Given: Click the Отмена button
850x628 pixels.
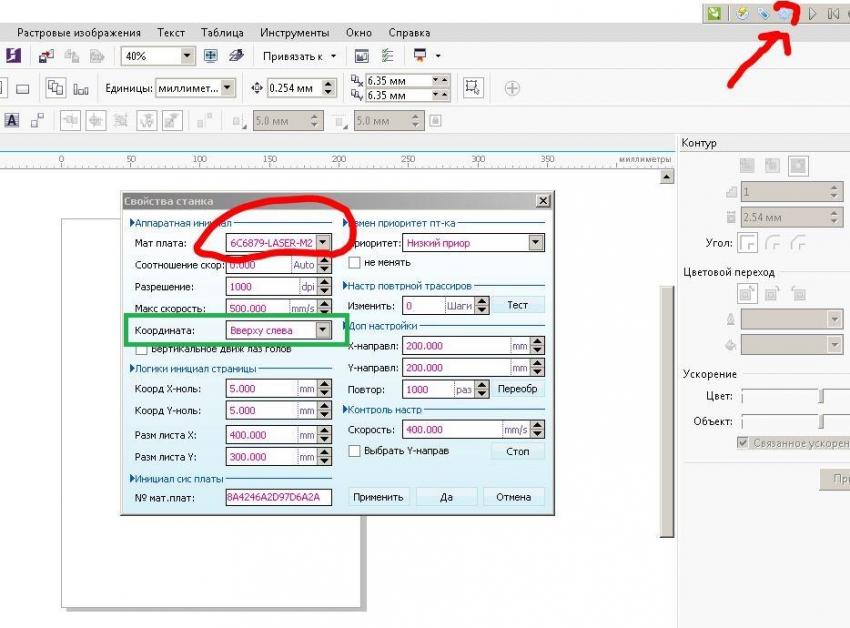Looking at the screenshot, I should pos(513,497).
